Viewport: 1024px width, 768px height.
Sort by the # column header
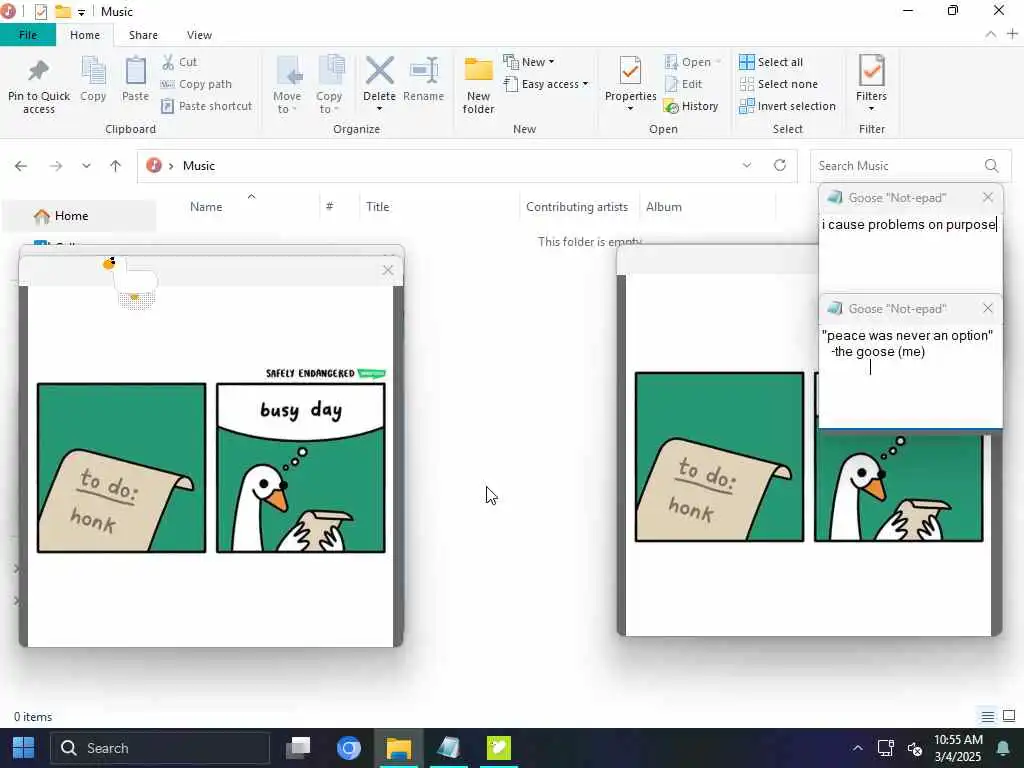[330, 206]
